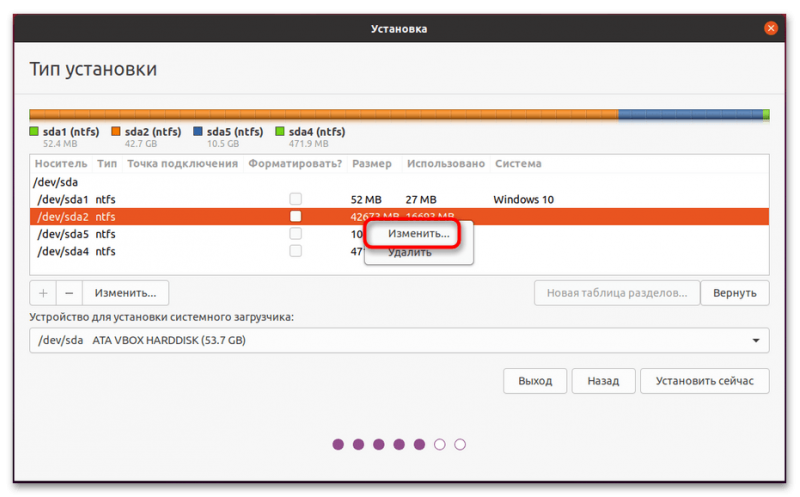Click the Тип column header
Image resolution: width=800 pixels, height=497 pixels.
pyautogui.click(x=107, y=164)
